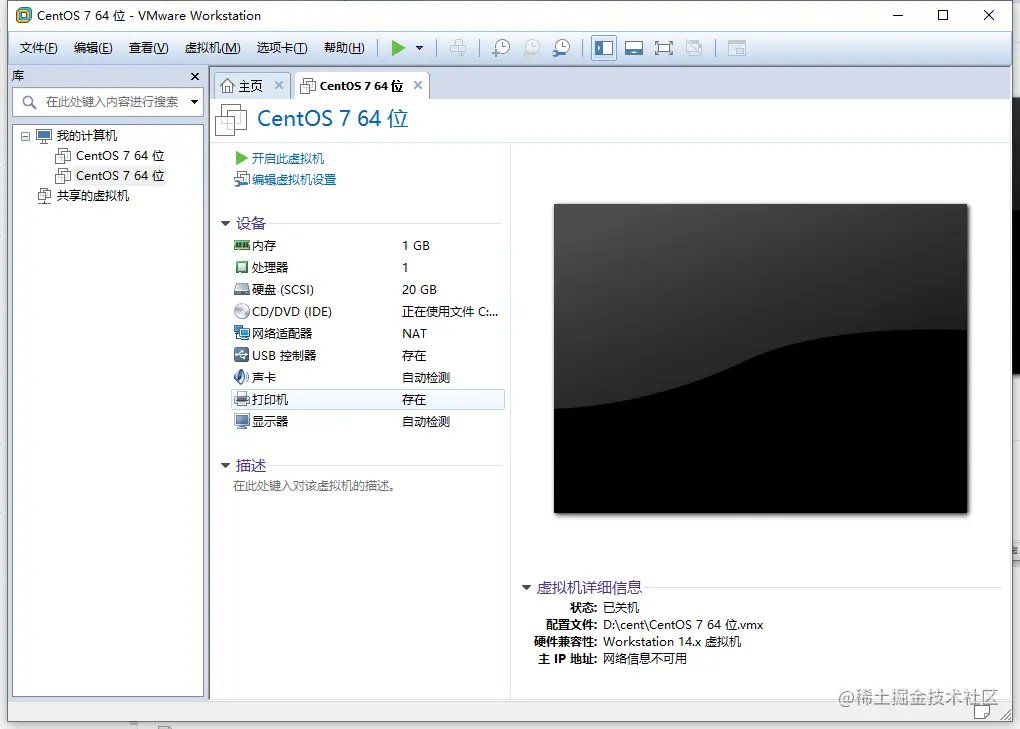Image resolution: width=1020 pixels, height=729 pixels.
Task: Select 共享的虚拟机 in the library
Action: tap(92, 196)
